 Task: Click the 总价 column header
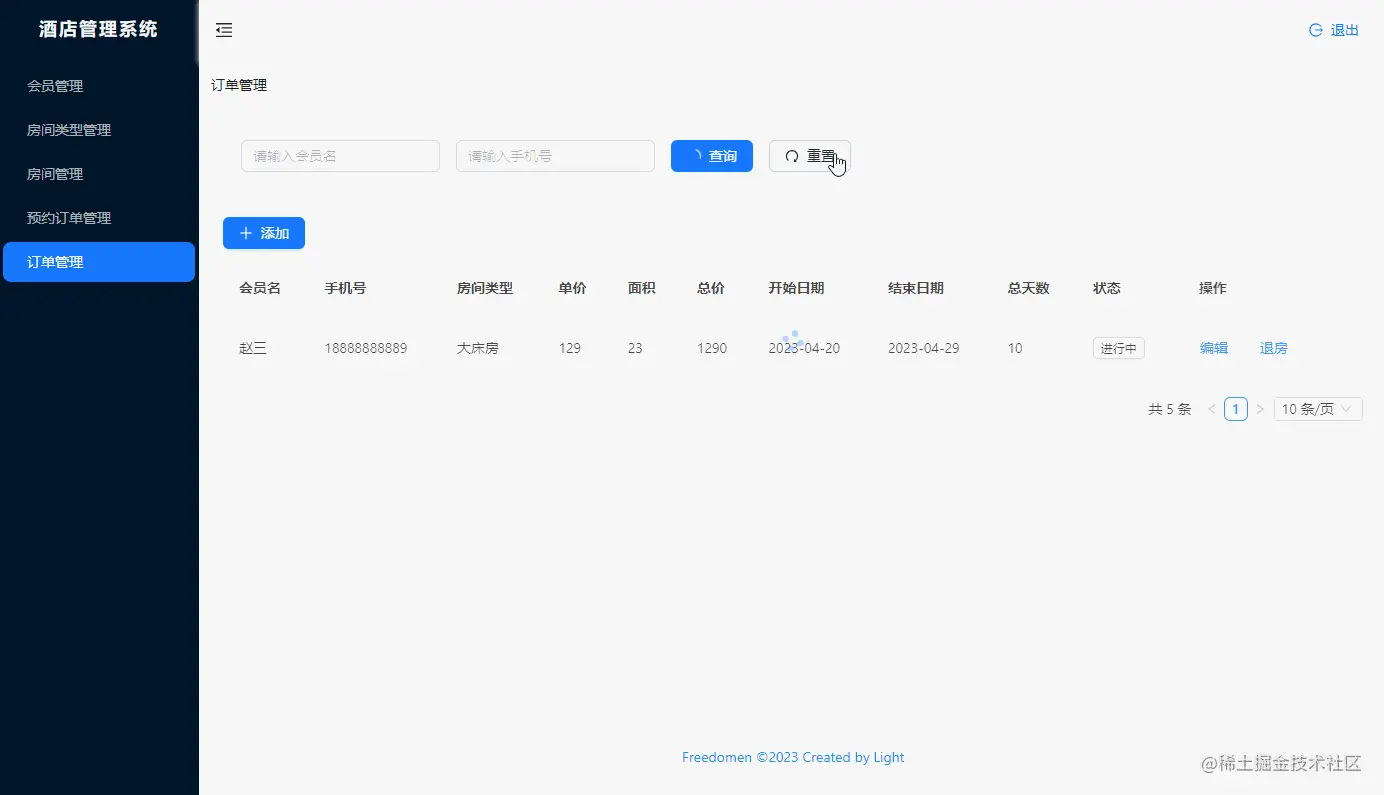click(711, 288)
